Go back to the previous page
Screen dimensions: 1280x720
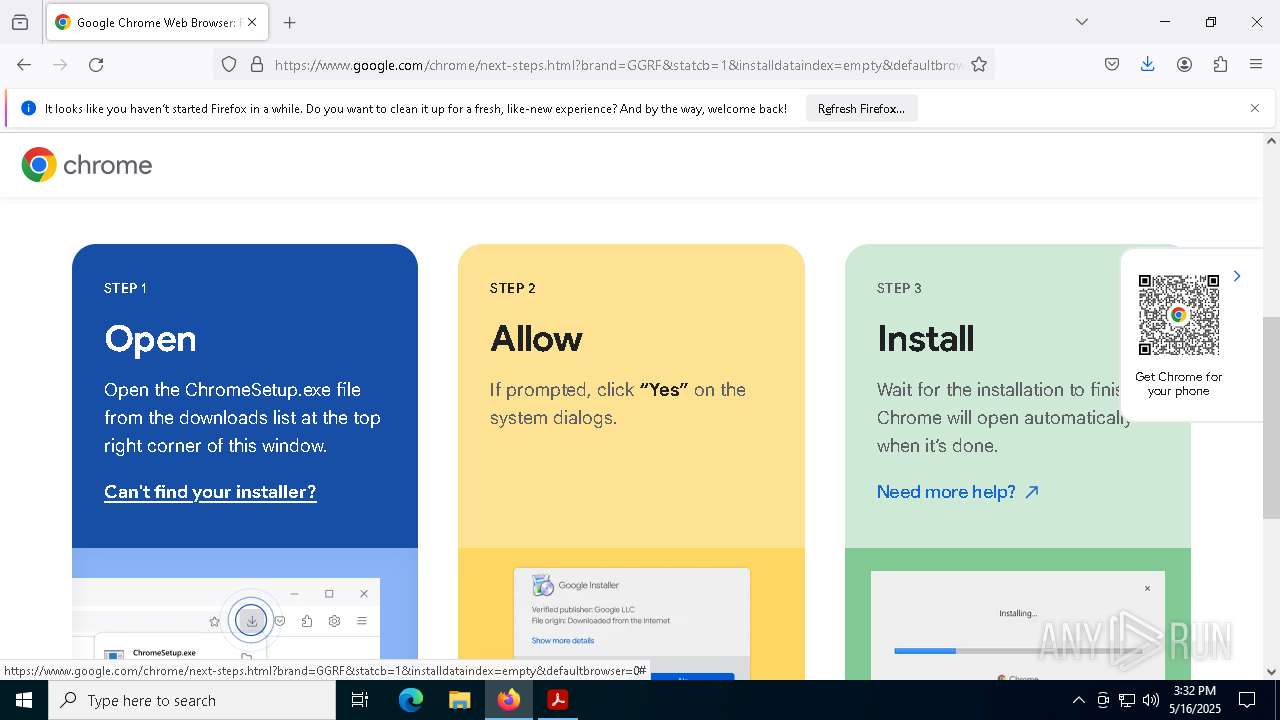tap(24, 64)
